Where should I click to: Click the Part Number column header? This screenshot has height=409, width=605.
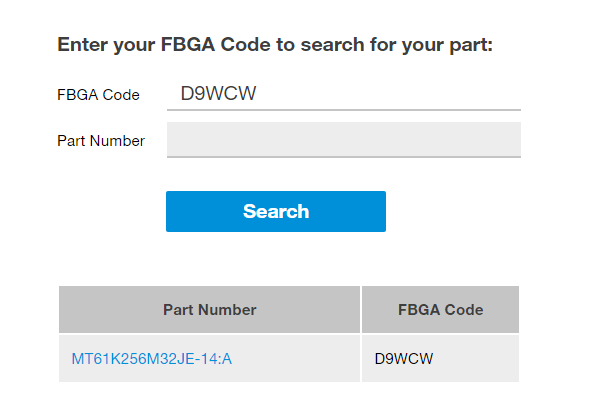(209, 310)
